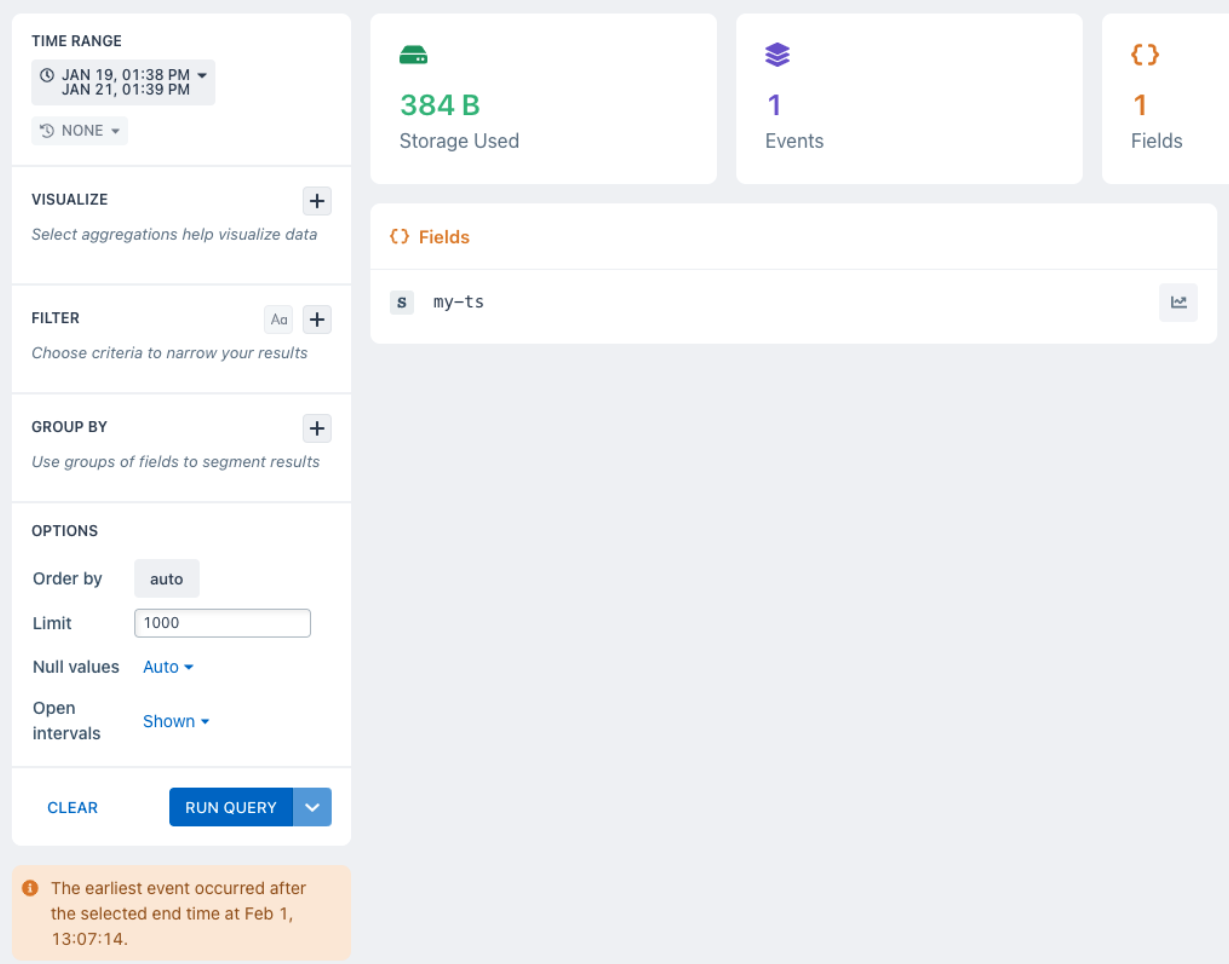Click the clock icon in the time range
Screen dimensions: 1229x964
pyautogui.click(x=46, y=75)
